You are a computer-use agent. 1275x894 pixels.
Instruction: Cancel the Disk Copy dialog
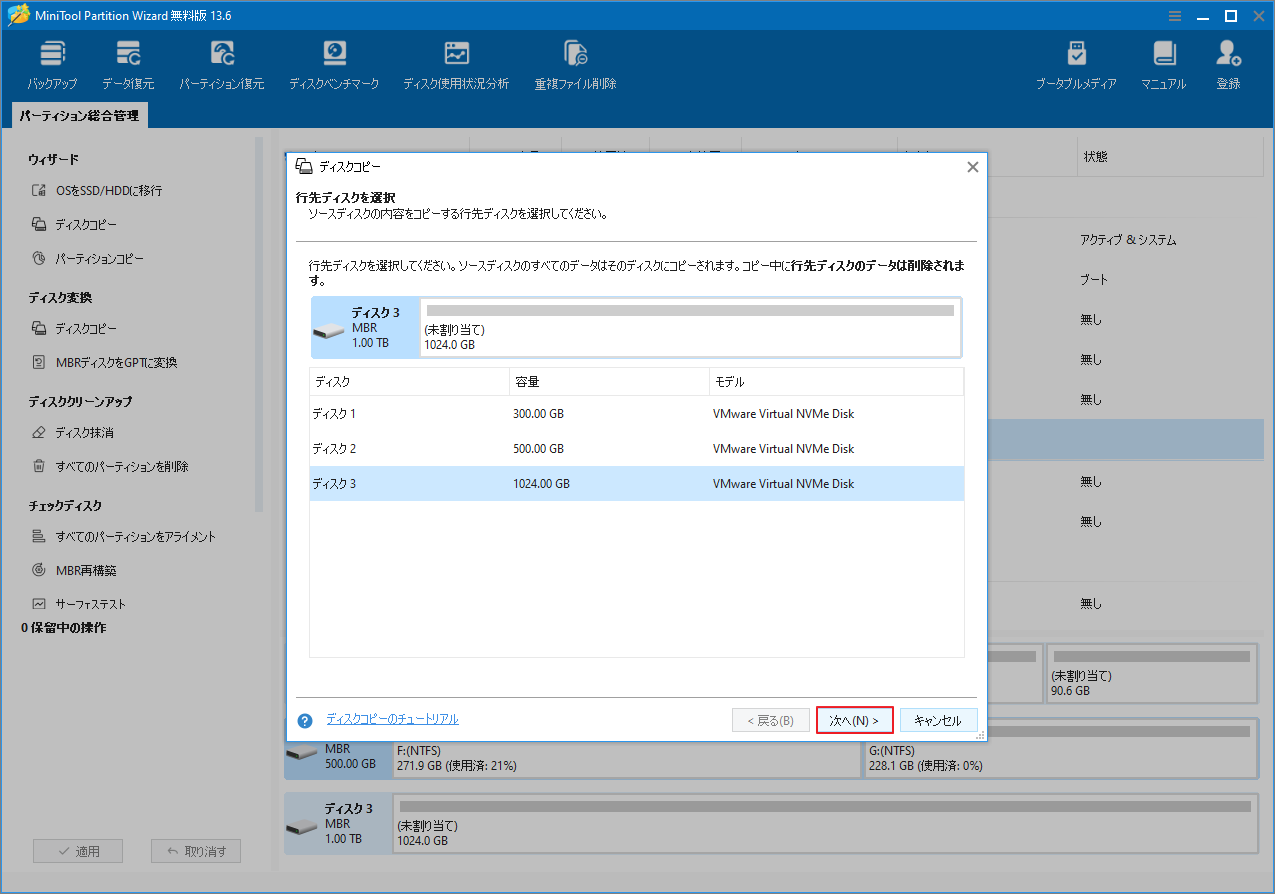tap(938, 719)
